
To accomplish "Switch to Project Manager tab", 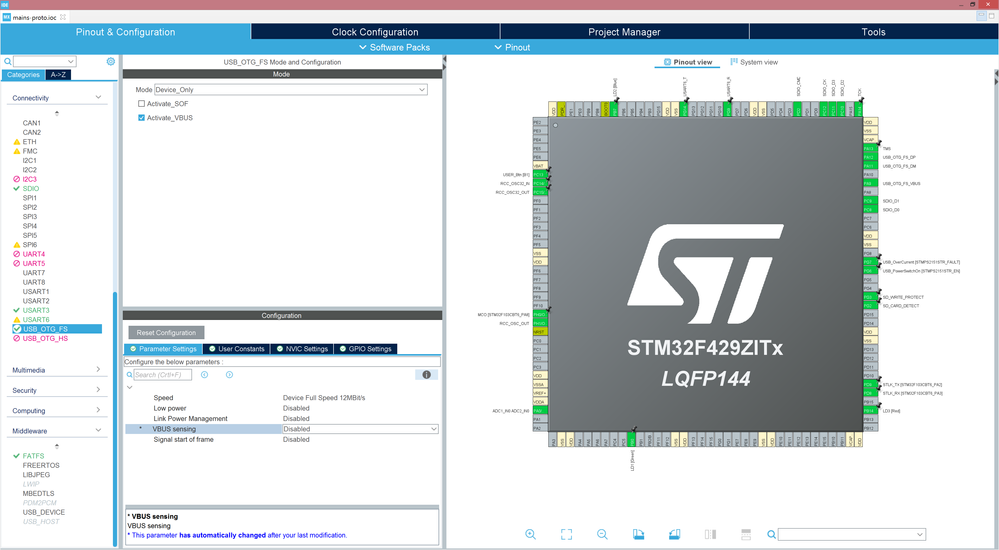I will pyautogui.click(x=624, y=32).
